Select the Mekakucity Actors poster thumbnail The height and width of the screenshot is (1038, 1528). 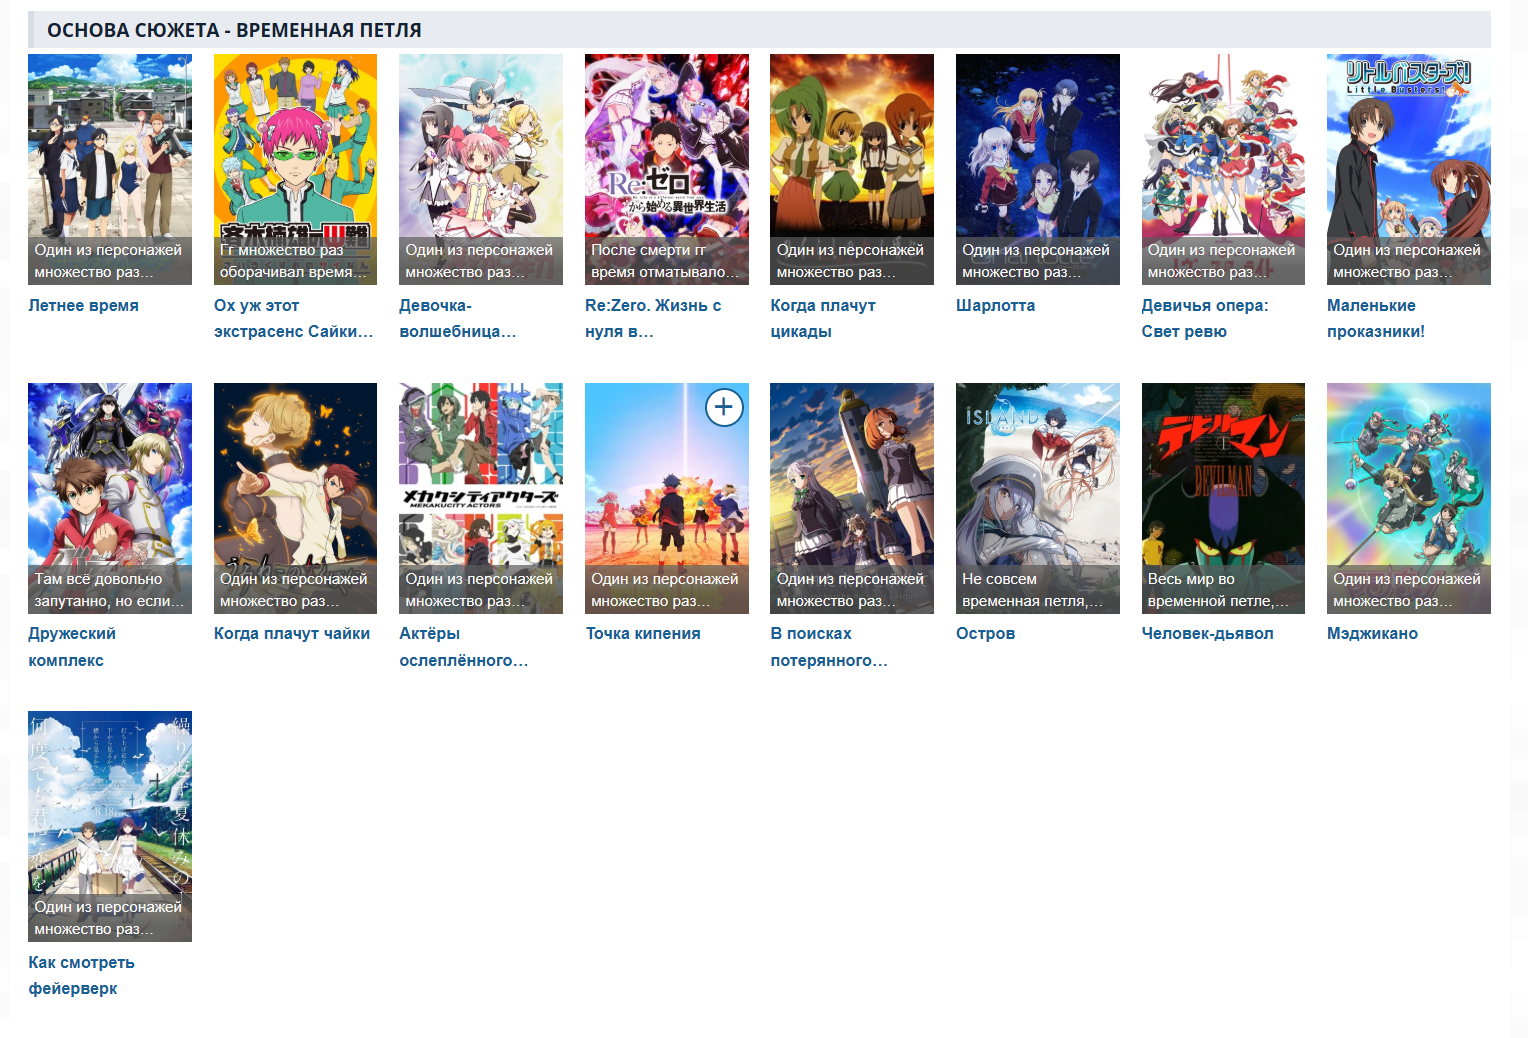481,498
